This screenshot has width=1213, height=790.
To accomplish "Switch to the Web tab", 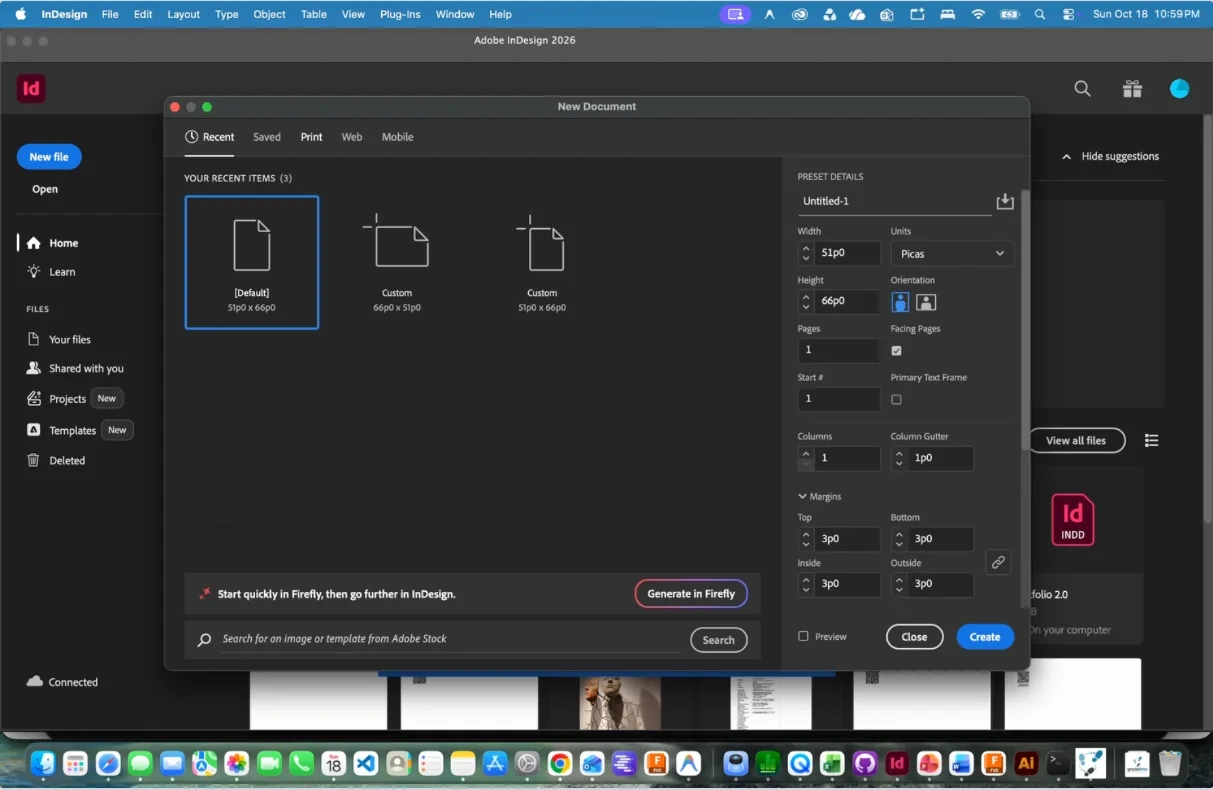I will [x=352, y=137].
